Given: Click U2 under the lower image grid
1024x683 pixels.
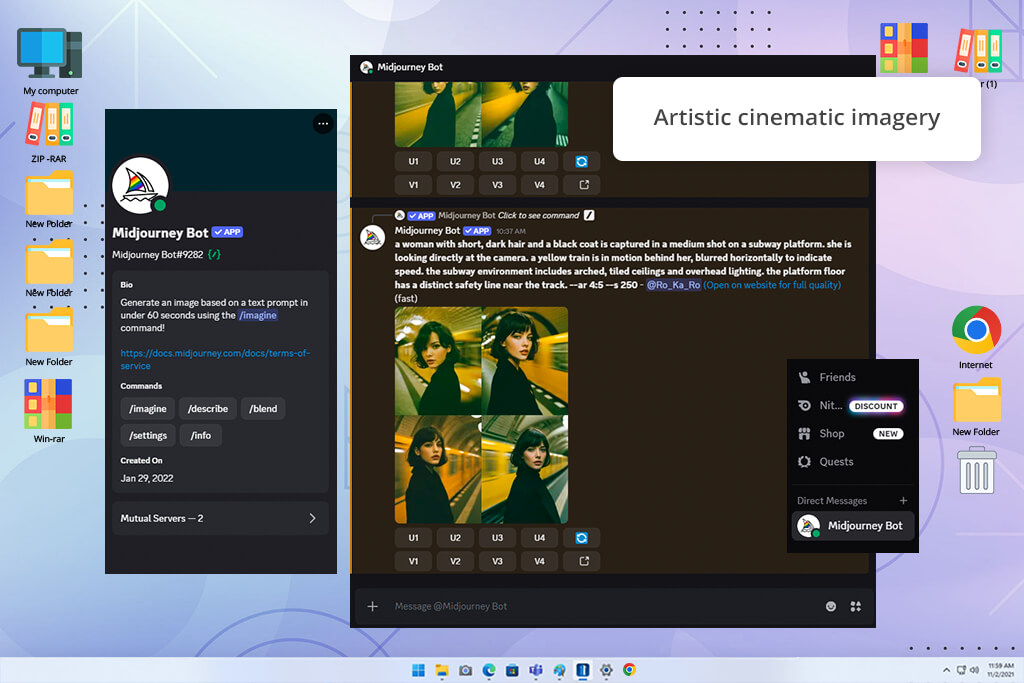Looking at the screenshot, I should [455, 538].
